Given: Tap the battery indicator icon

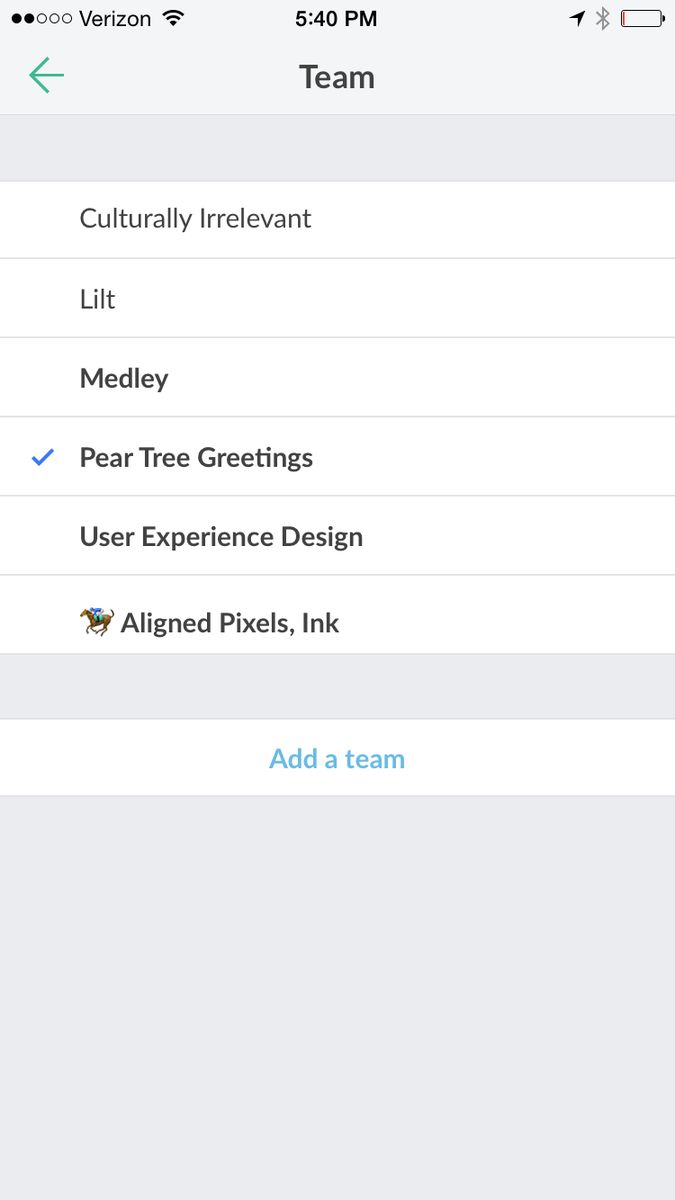Looking at the screenshot, I should pos(642,18).
